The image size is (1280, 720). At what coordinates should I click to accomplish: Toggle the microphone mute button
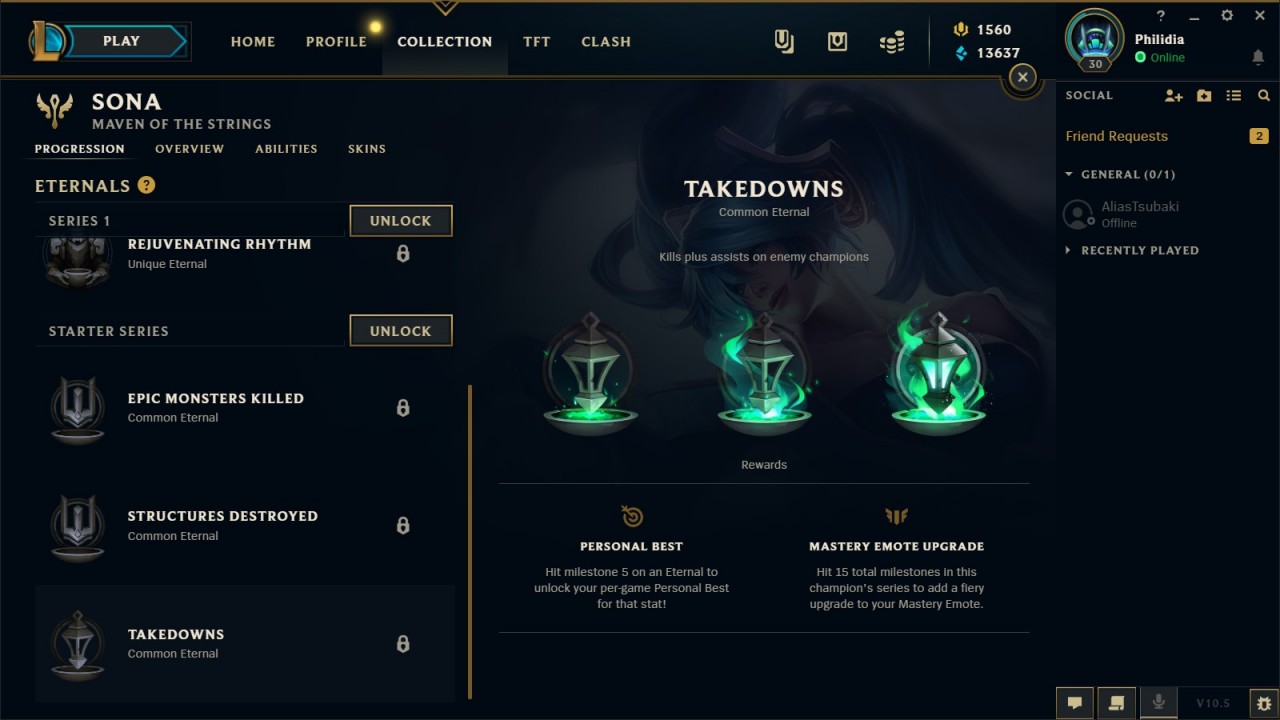tap(1159, 703)
